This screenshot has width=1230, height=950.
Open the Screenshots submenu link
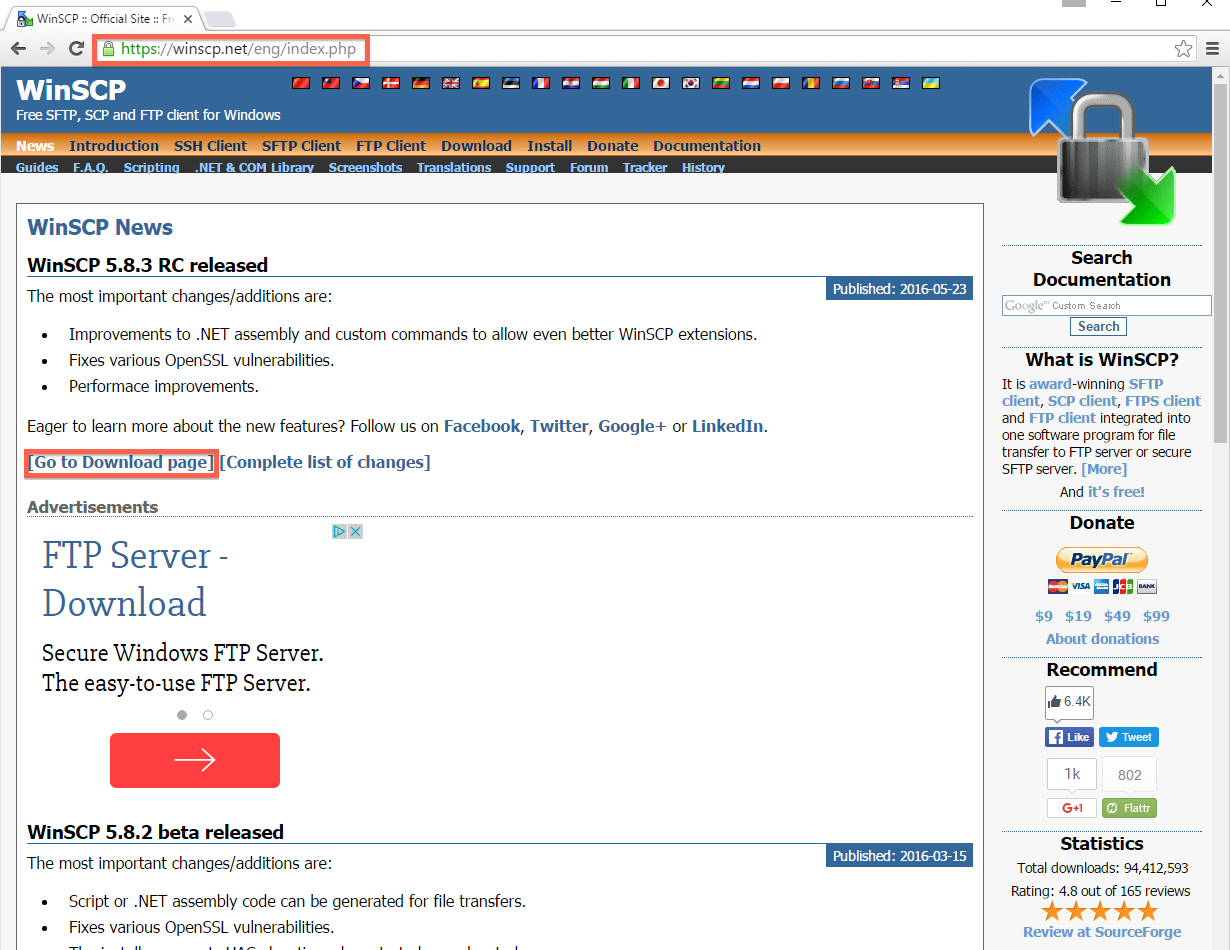pyautogui.click(x=365, y=167)
